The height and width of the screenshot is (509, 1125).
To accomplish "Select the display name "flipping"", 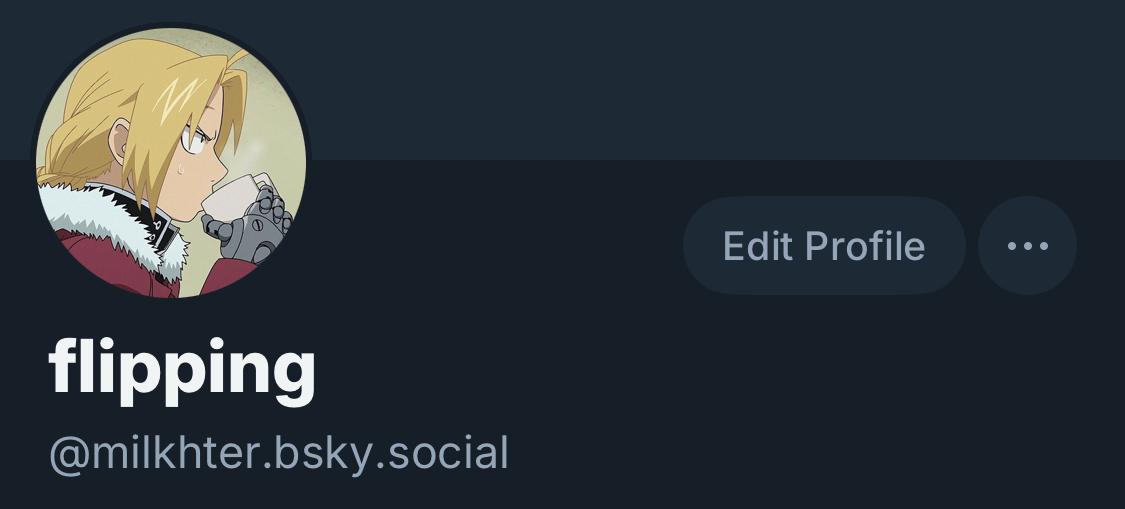I will (182, 370).
